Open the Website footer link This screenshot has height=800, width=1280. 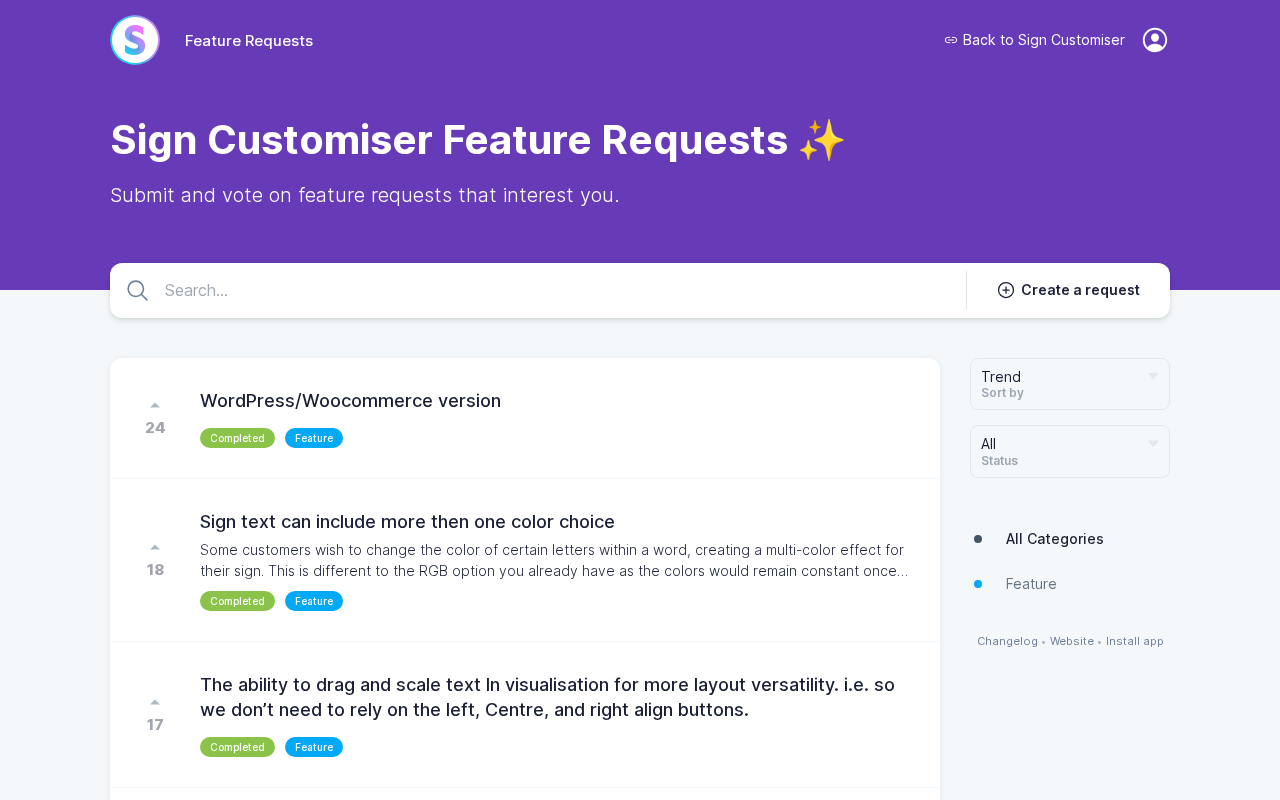click(1072, 641)
